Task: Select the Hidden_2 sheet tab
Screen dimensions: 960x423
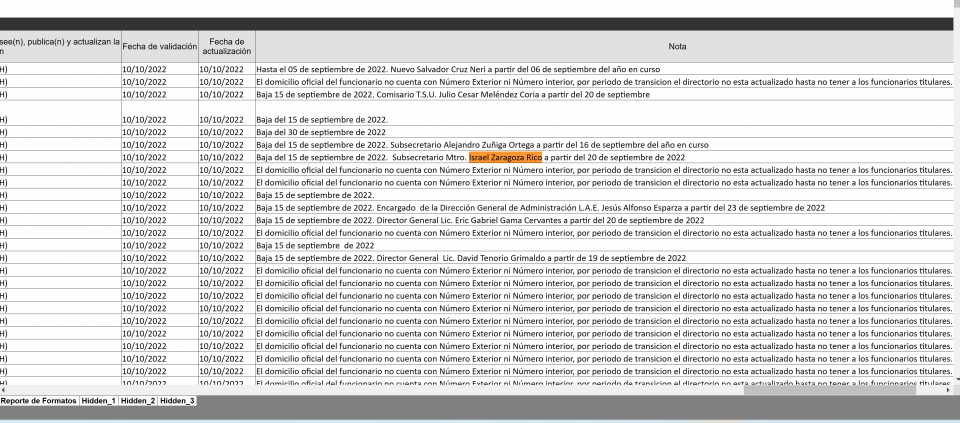Action: (x=138, y=400)
